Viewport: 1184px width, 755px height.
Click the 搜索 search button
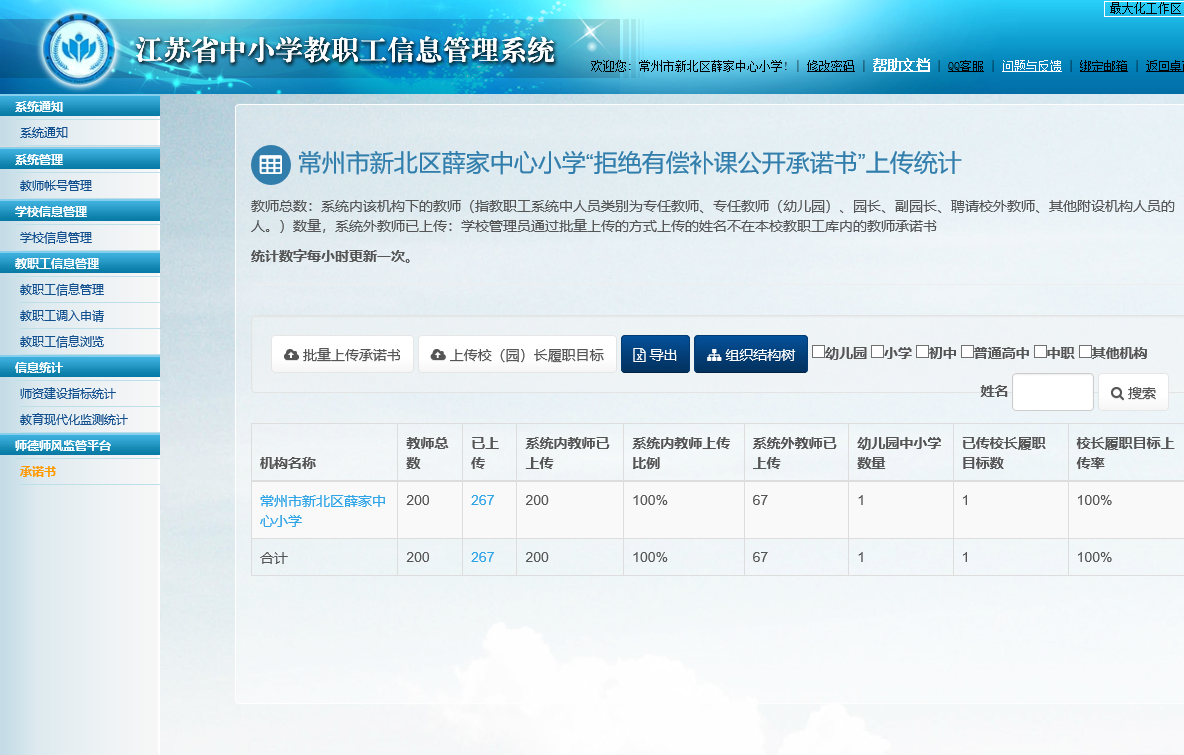coord(1132,393)
